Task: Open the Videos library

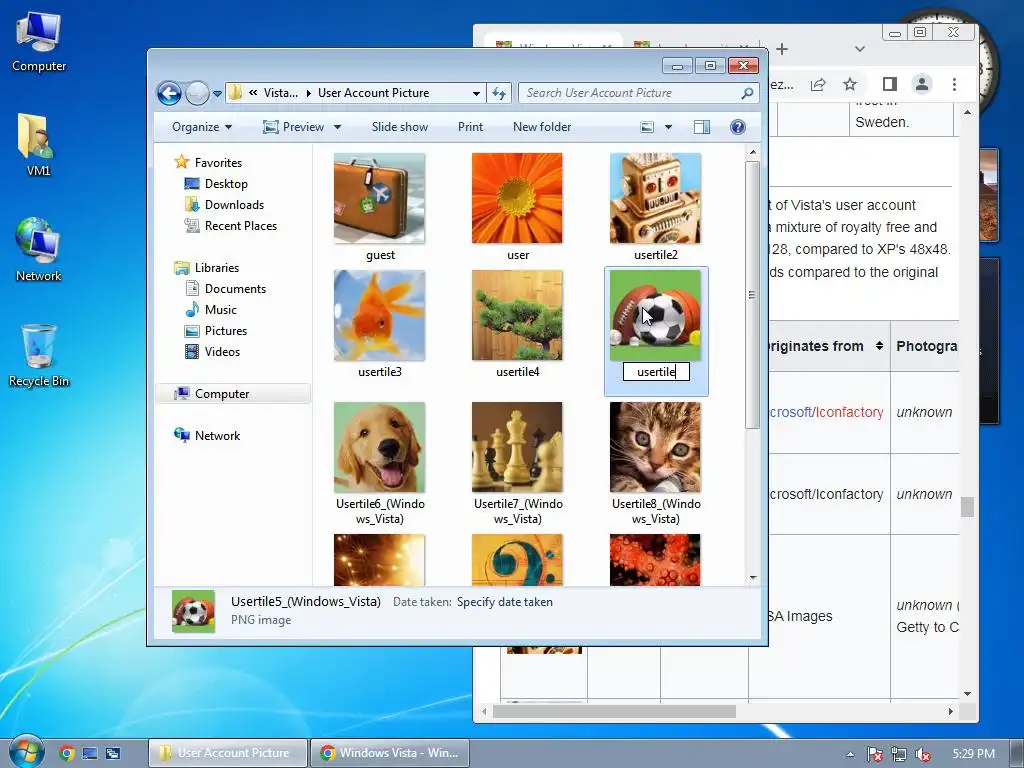Action: click(x=213, y=351)
